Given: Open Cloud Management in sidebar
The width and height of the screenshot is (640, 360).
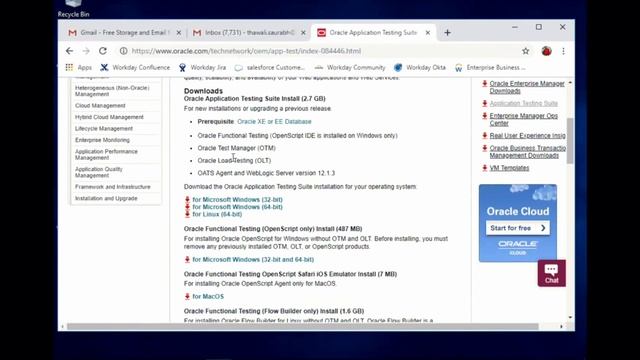Looking at the screenshot, I should (100, 106).
